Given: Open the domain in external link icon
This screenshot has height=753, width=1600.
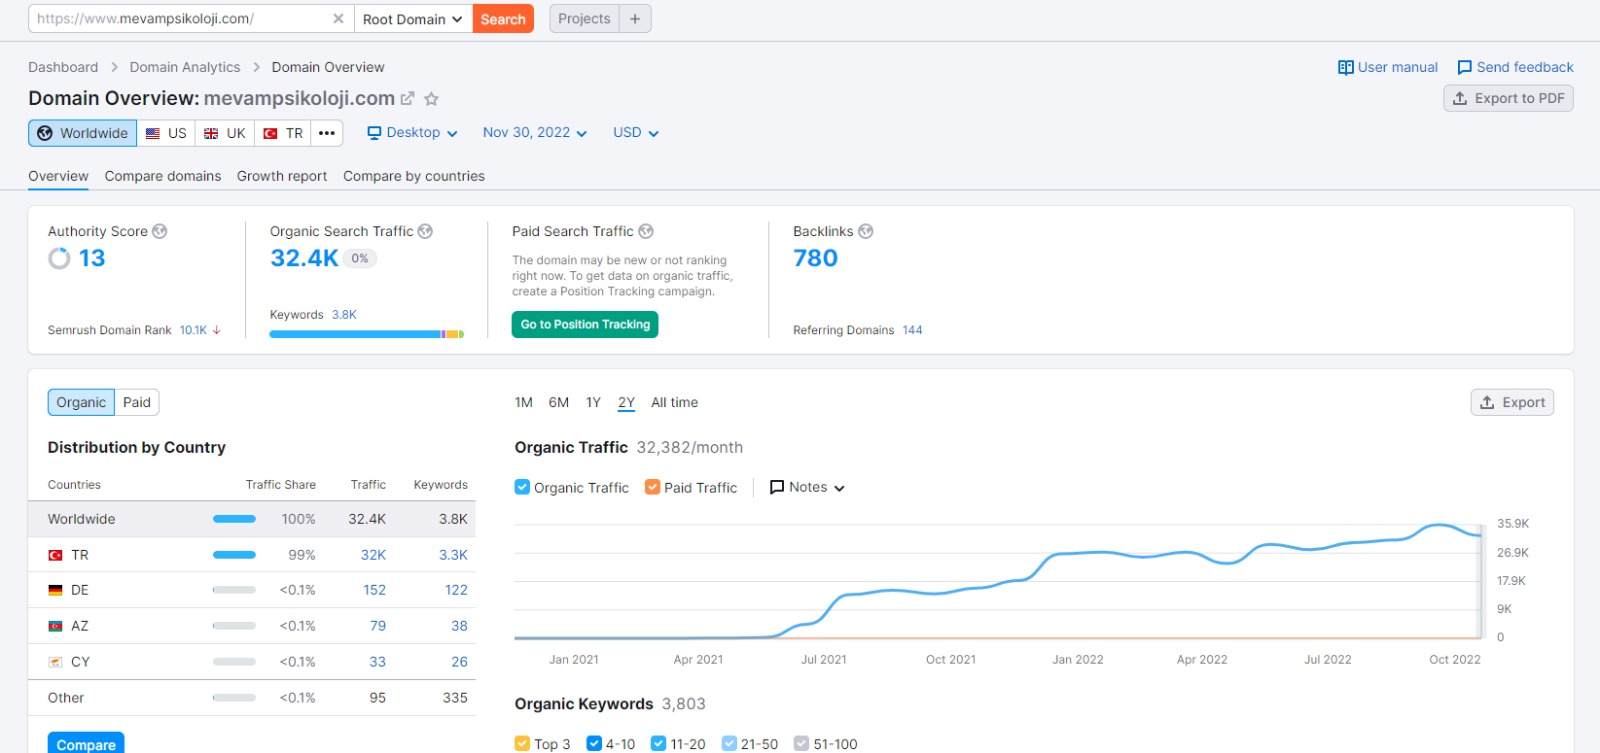Looking at the screenshot, I should [407, 99].
